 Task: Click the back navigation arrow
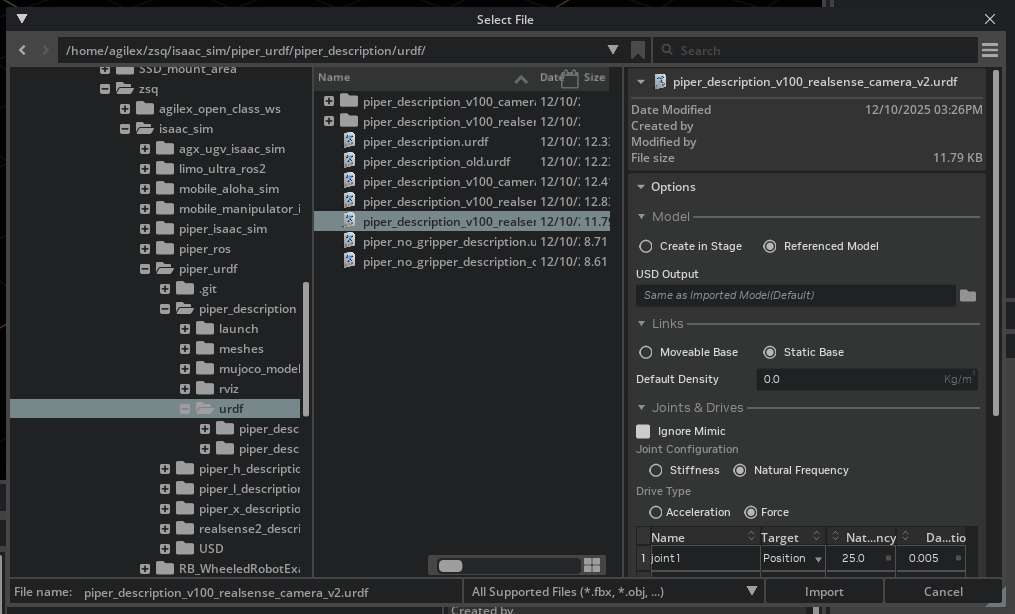tap(22, 49)
